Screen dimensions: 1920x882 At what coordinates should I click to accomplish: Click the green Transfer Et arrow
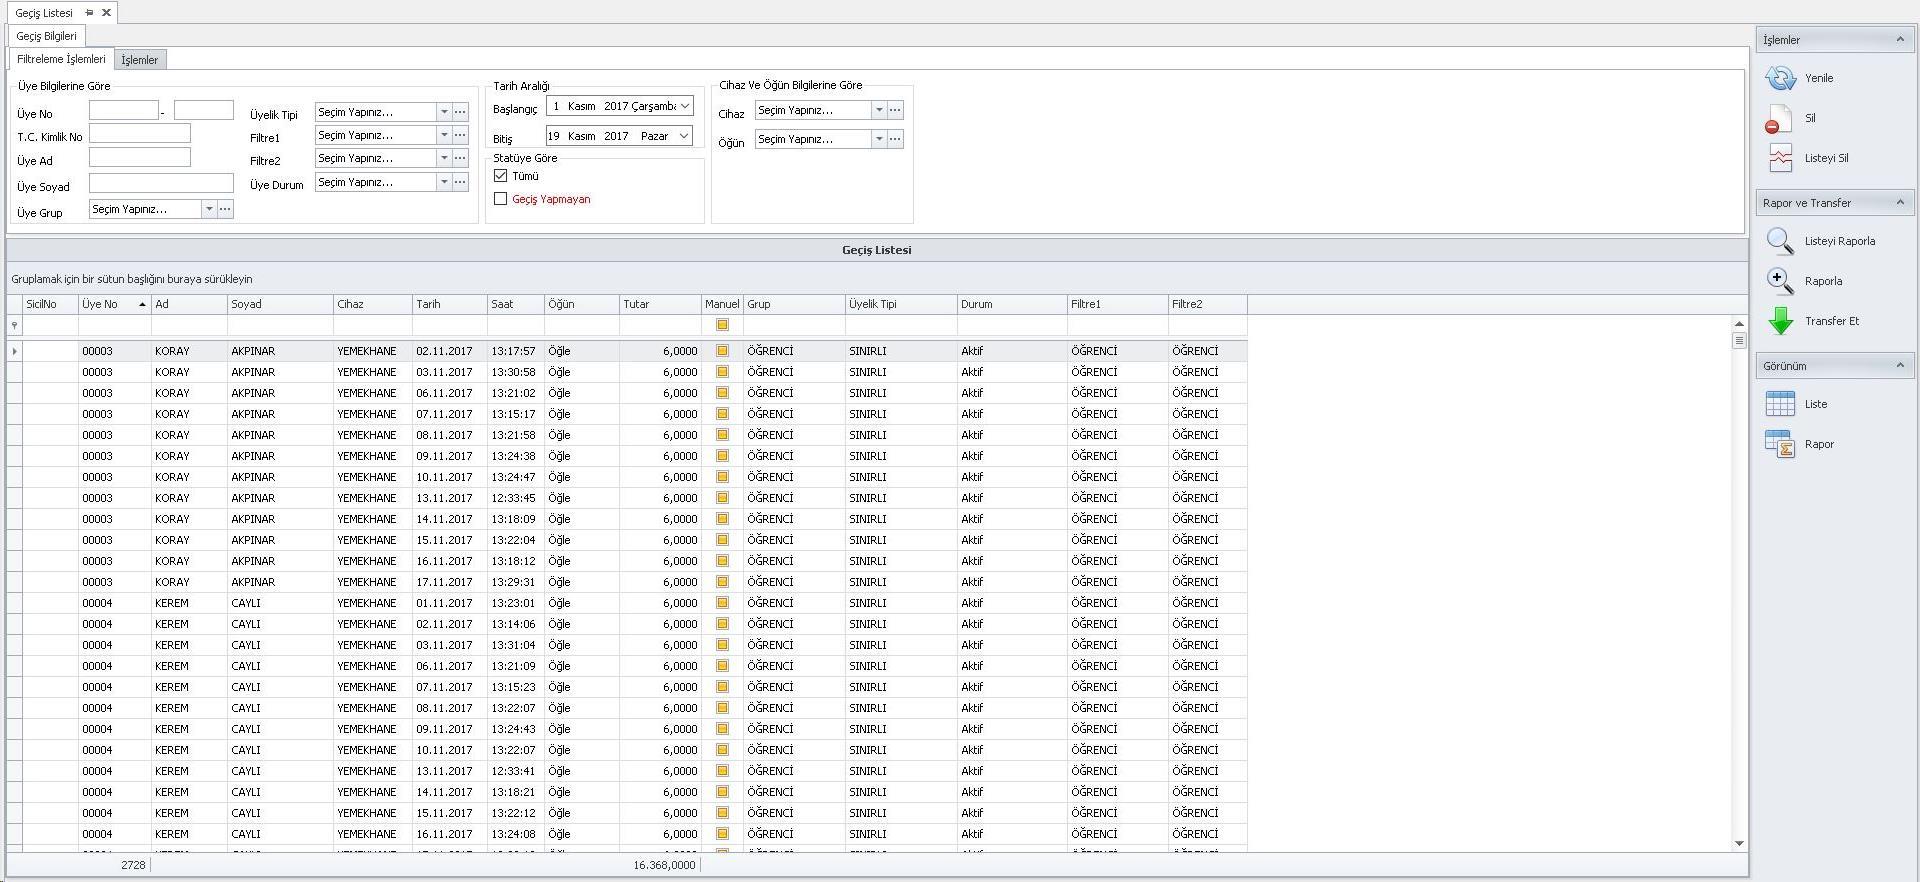(x=1780, y=321)
